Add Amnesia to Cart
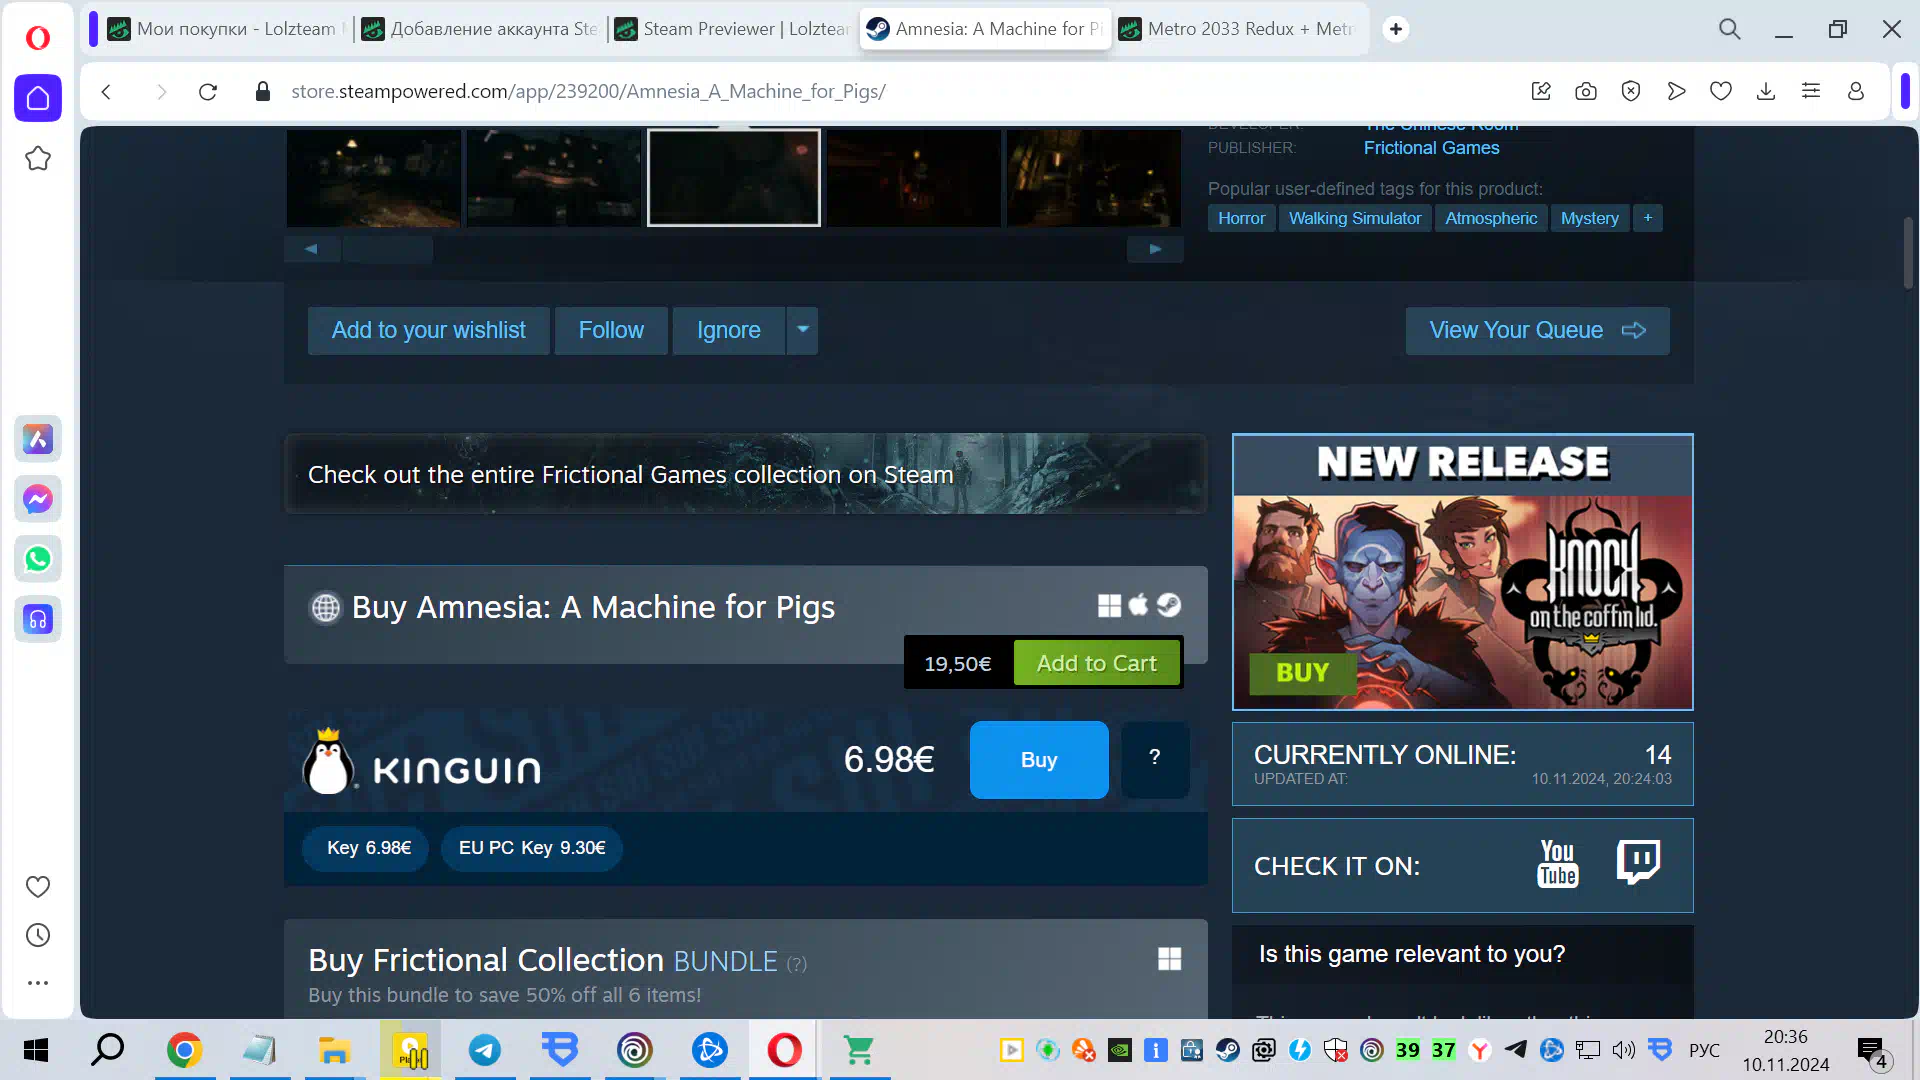Screen dimensions: 1920x1080 click(1097, 663)
